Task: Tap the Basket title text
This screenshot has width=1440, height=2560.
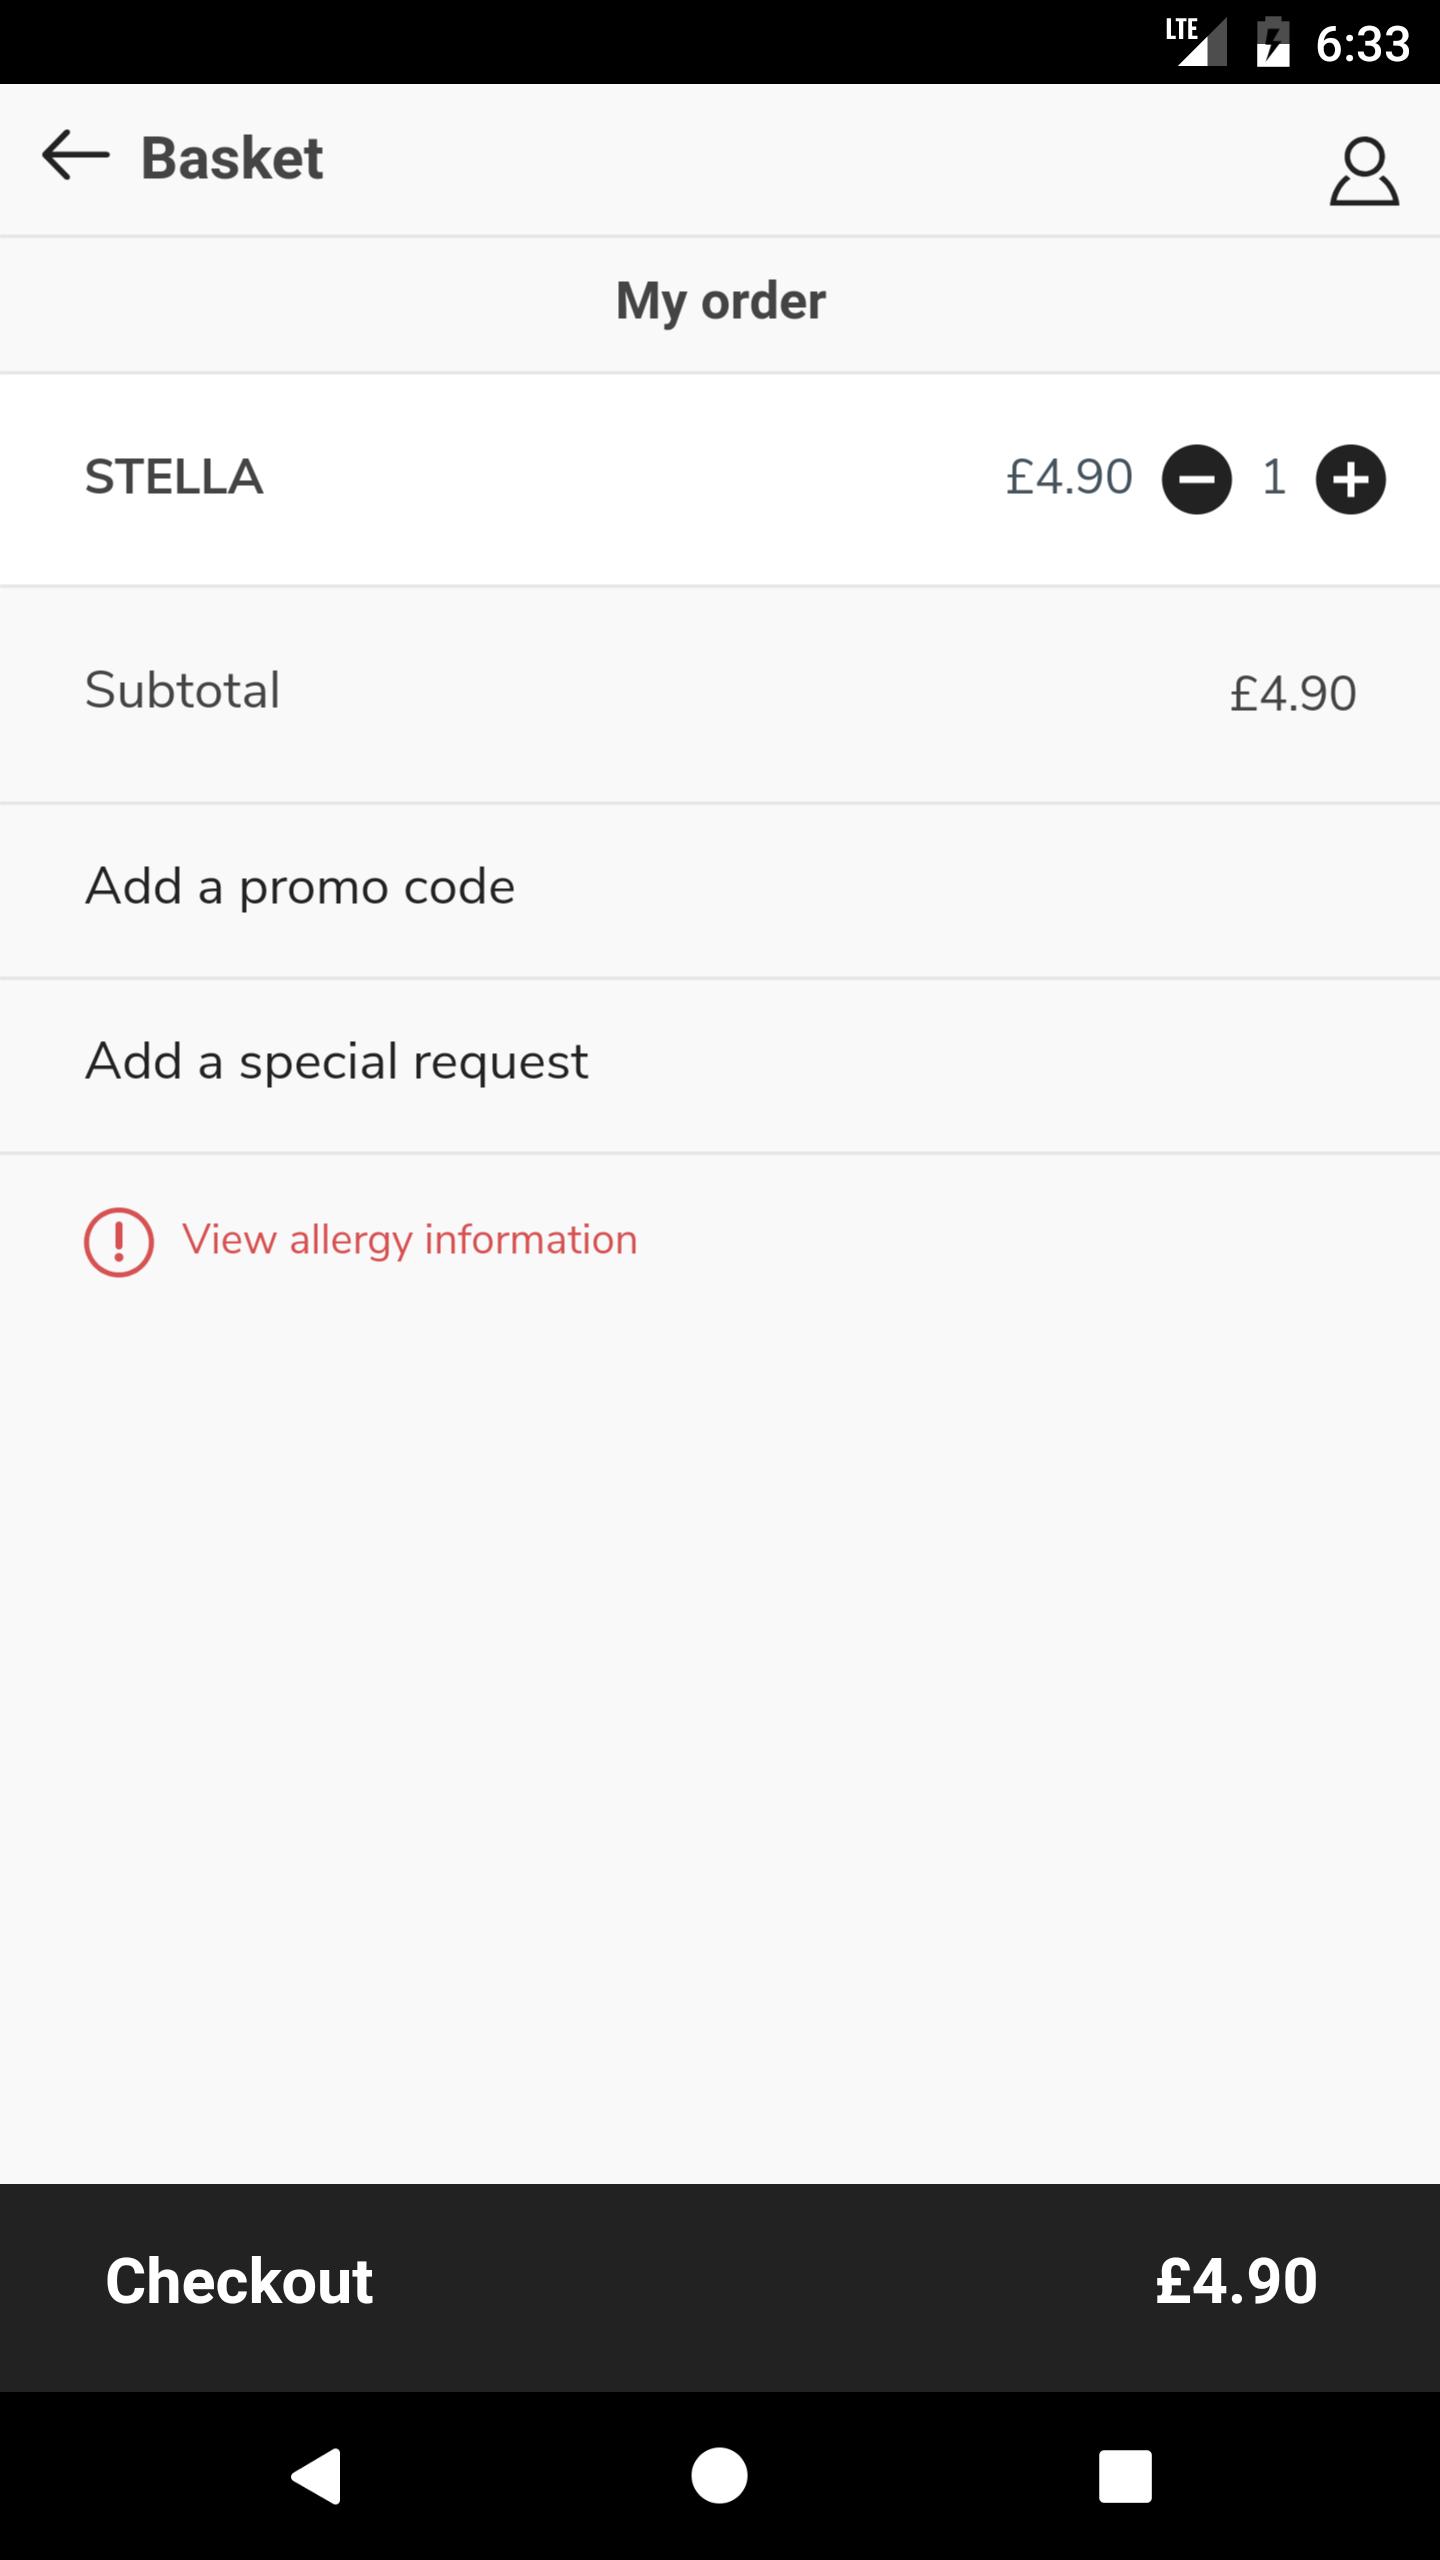Action: 232,158
